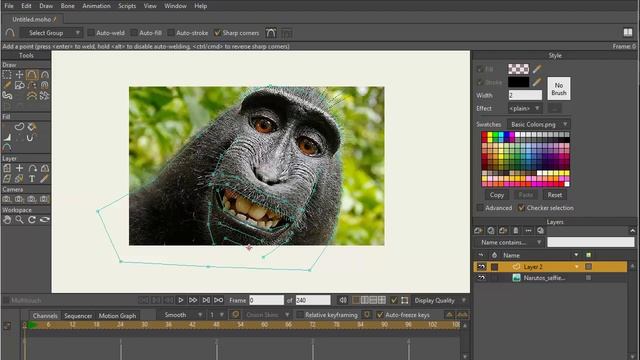
Task: Select the Rotate Workspace tool
Action: [x=32, y=220]
